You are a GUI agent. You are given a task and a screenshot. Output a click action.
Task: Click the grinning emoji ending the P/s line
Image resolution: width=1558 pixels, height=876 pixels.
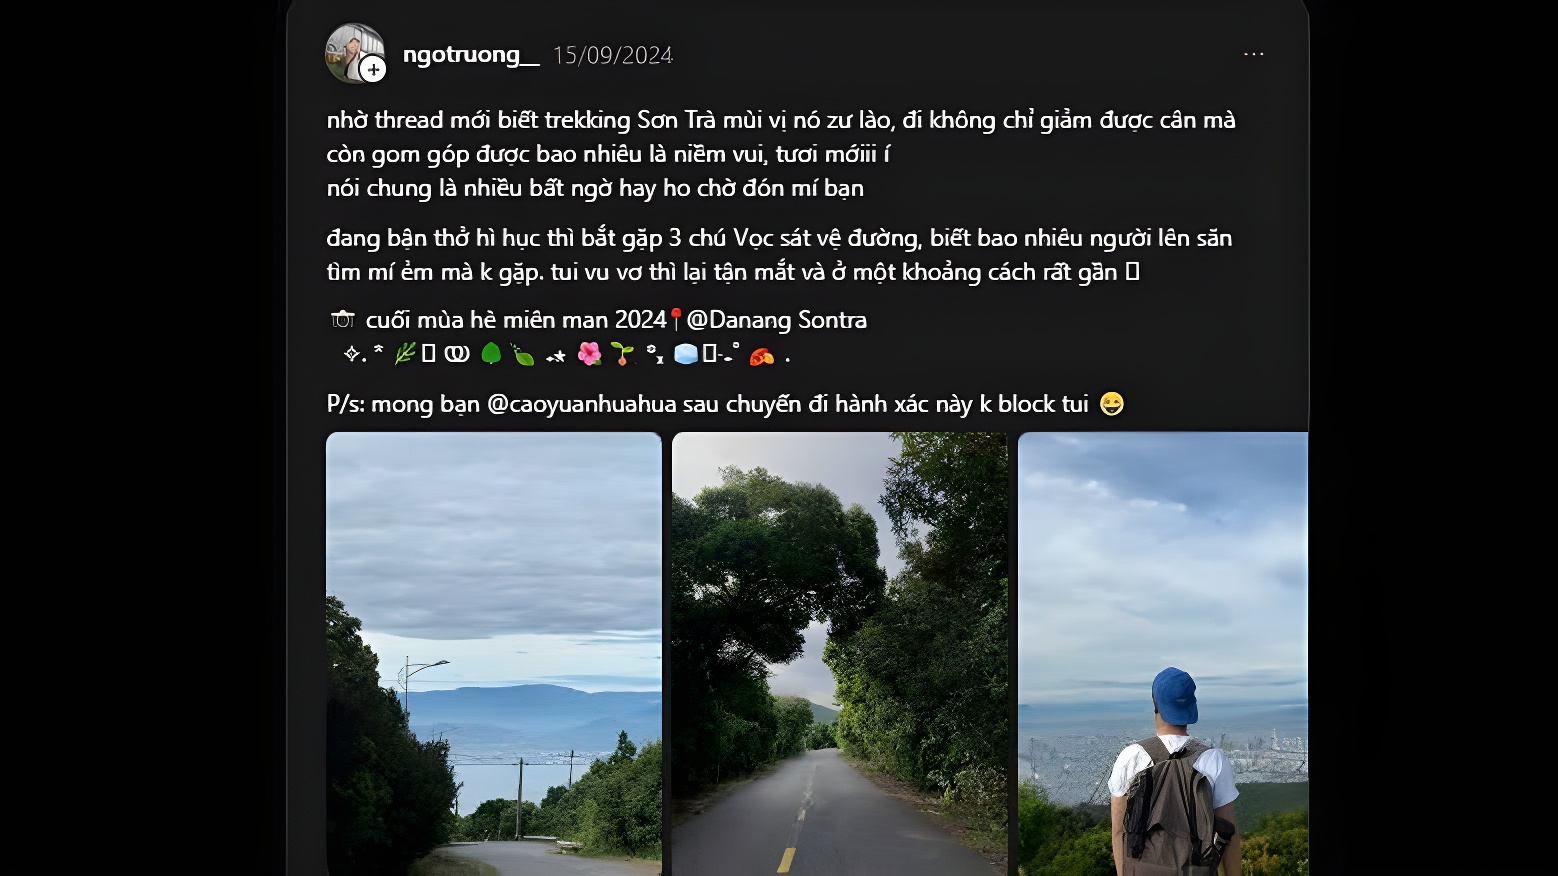tap(1111, 404)
